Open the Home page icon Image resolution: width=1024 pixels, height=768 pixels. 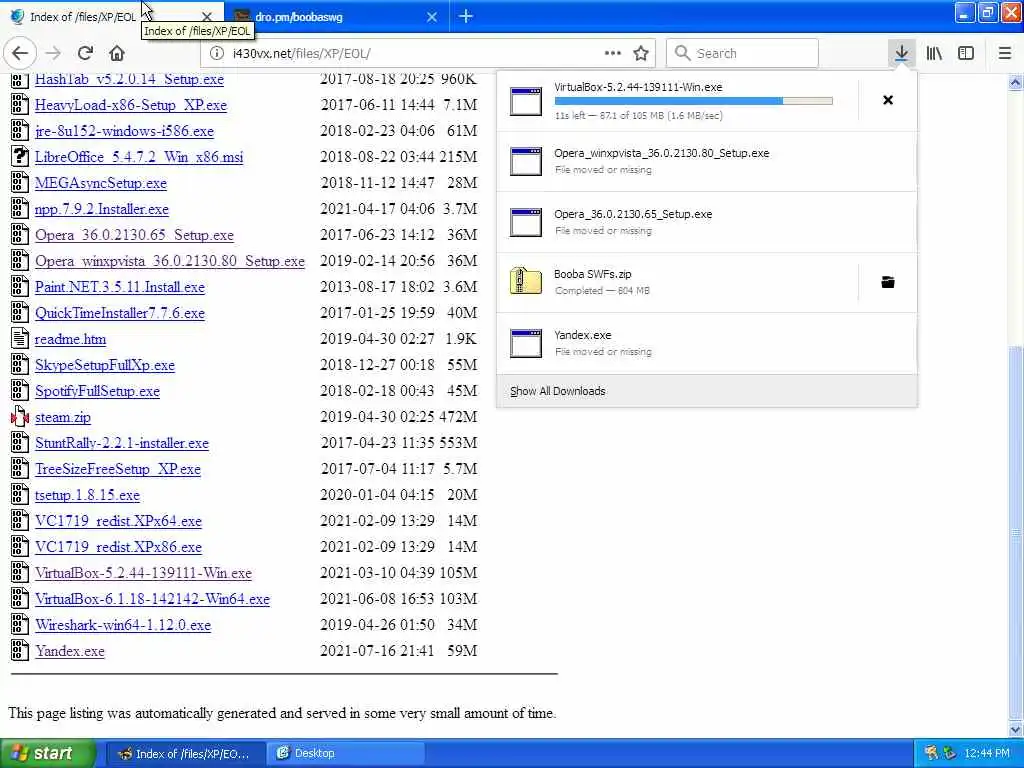tap(117, 54)
